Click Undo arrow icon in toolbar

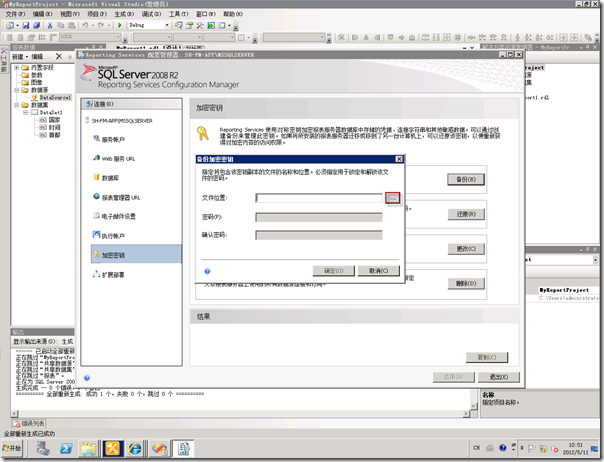[x=85, y=25]
